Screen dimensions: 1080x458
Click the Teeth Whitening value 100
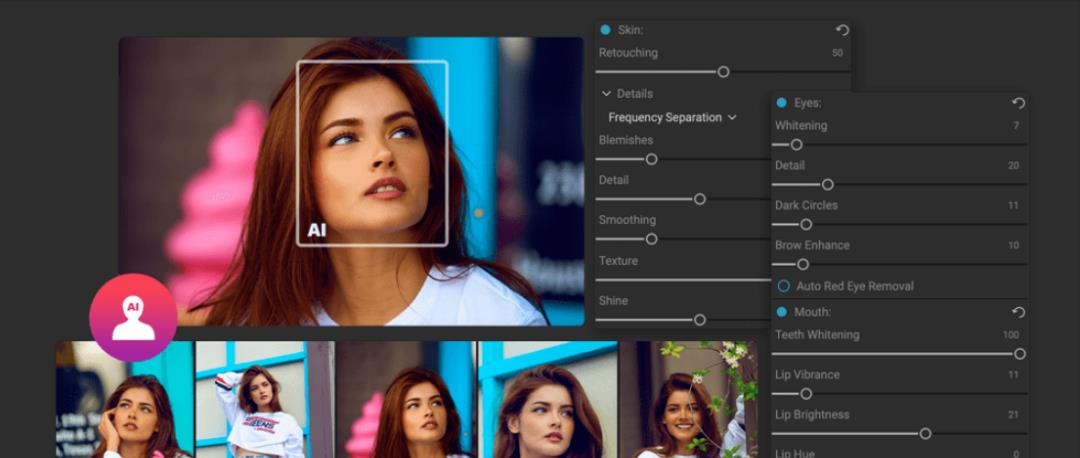[x=1011, y=335]
